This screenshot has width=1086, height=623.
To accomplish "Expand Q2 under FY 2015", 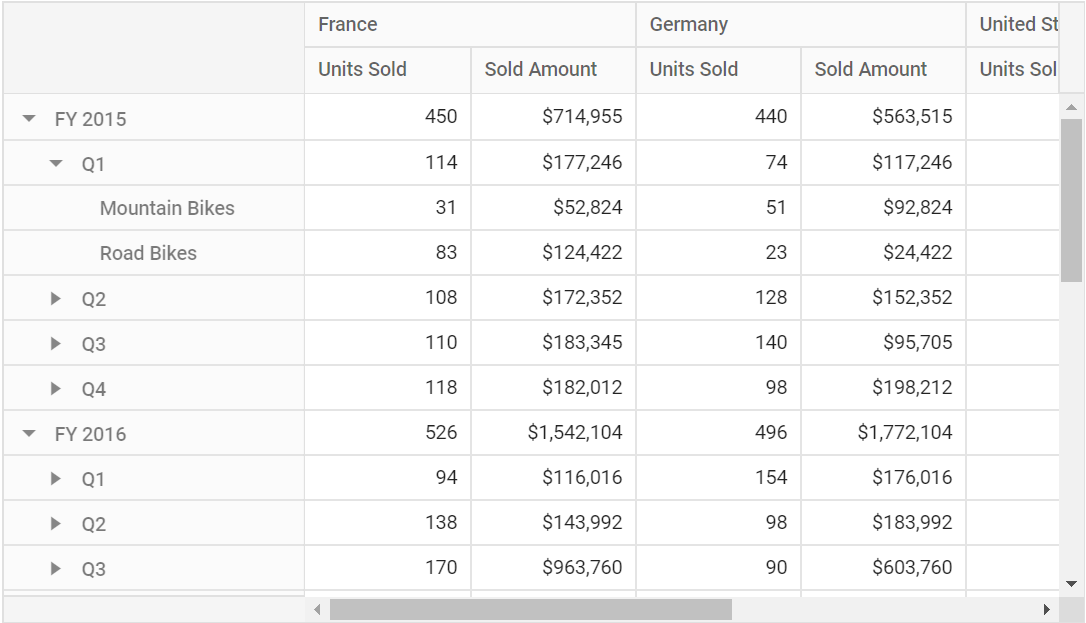I will pos(56,298).
